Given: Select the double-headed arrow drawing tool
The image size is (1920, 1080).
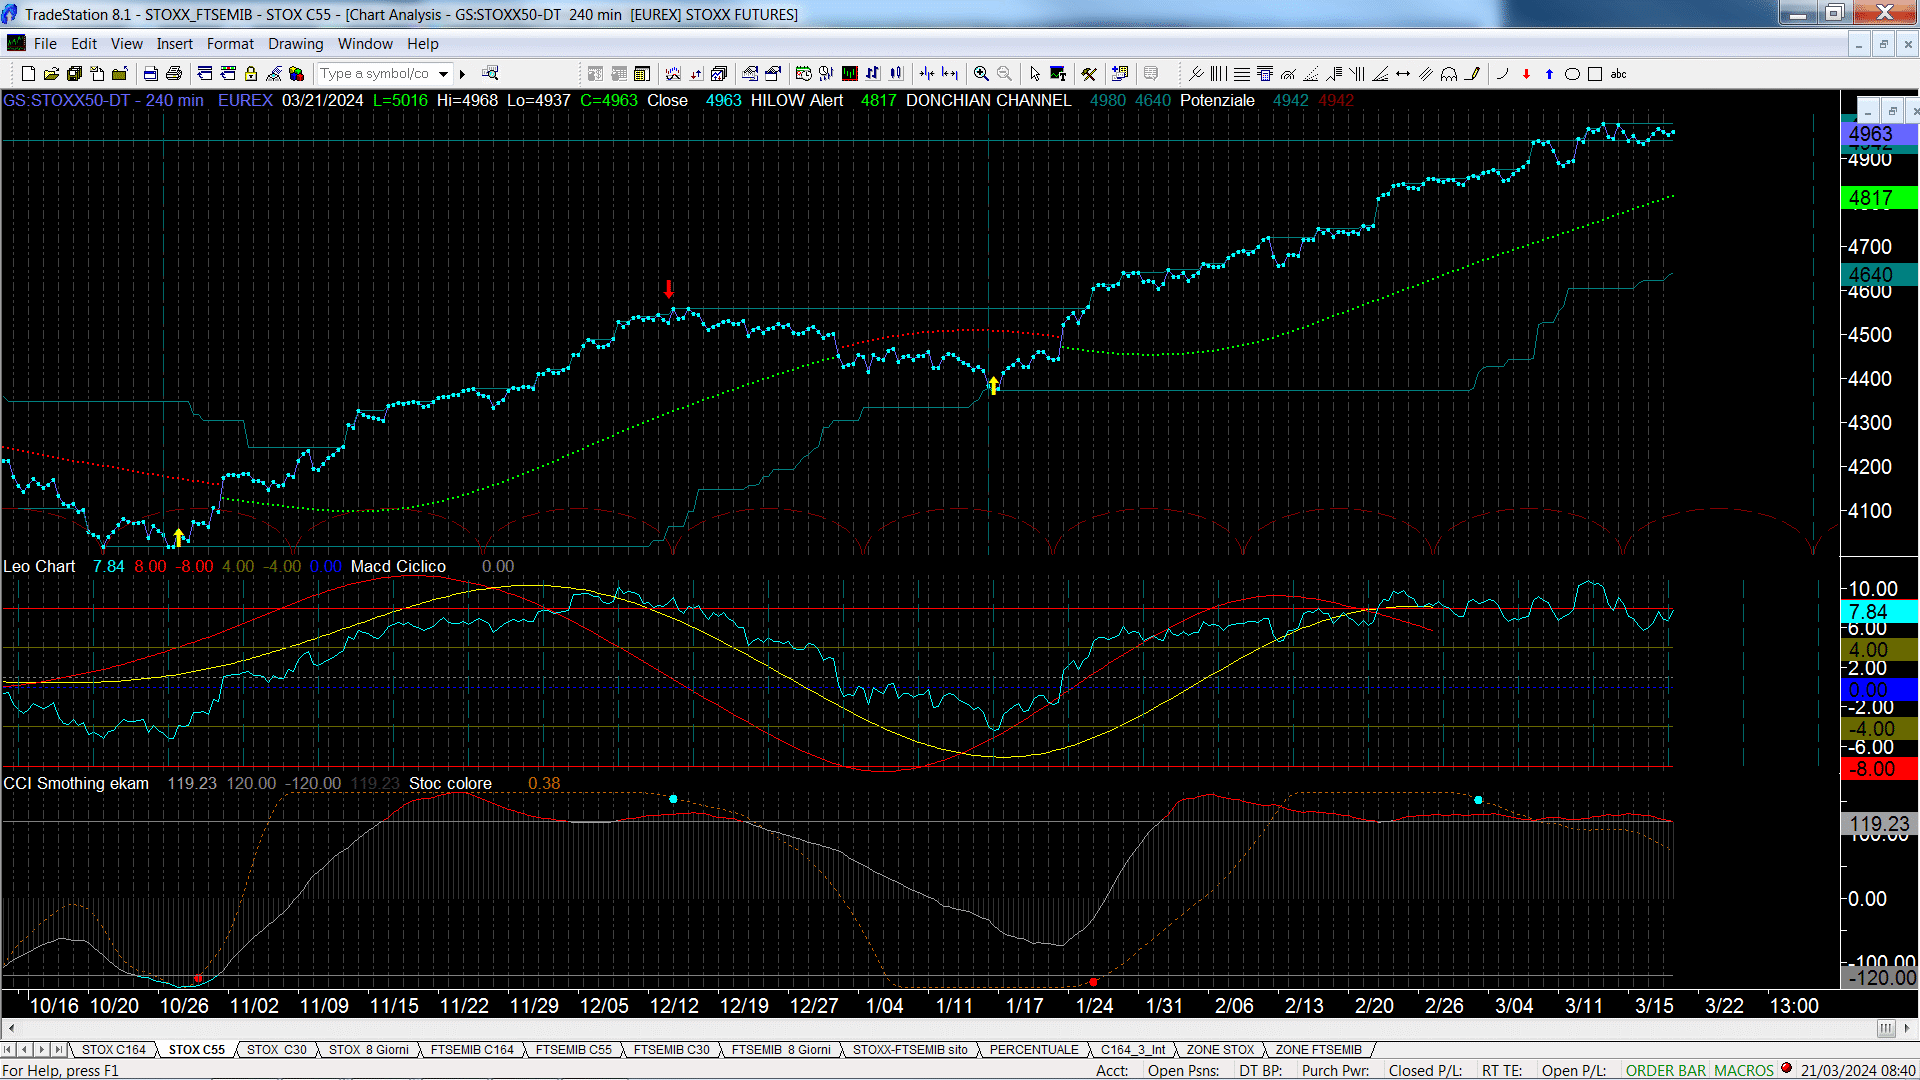Looking at the screenshot, I should click(x=1403, y=74).
